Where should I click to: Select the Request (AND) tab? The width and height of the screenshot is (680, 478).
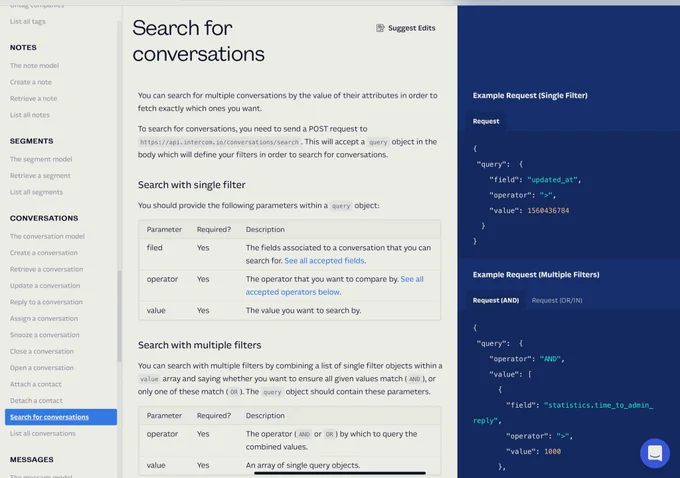[x=496, y=300]
